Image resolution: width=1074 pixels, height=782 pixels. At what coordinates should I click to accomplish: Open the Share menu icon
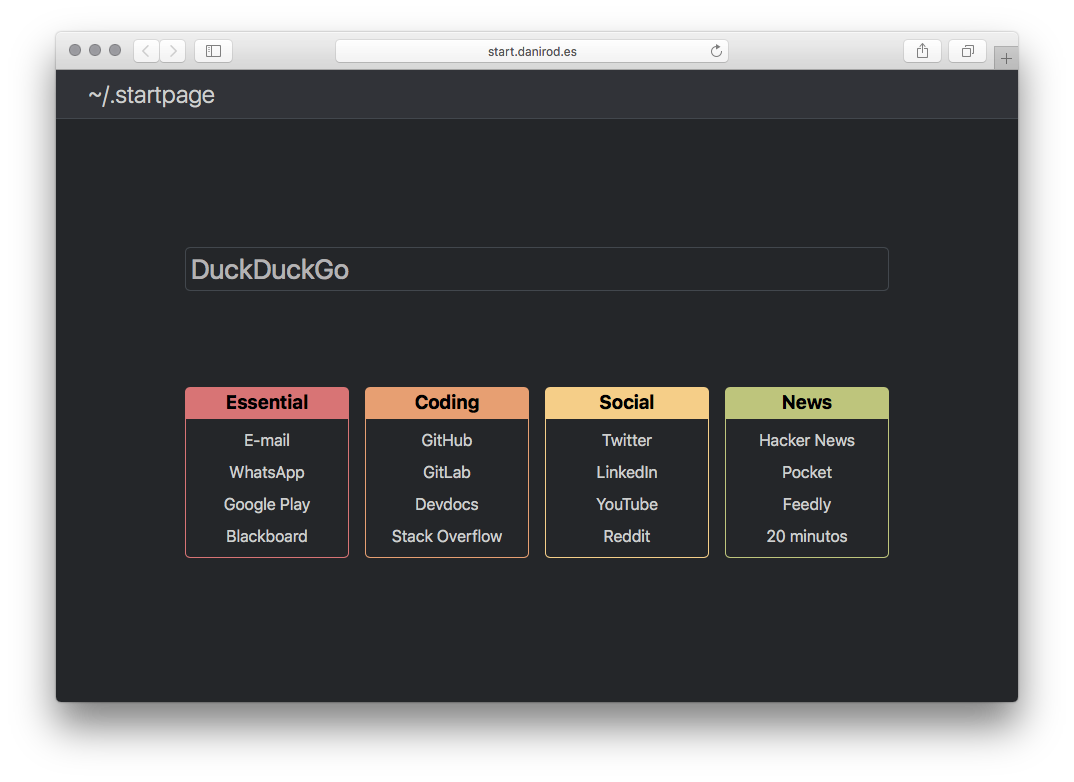[923, 51]
